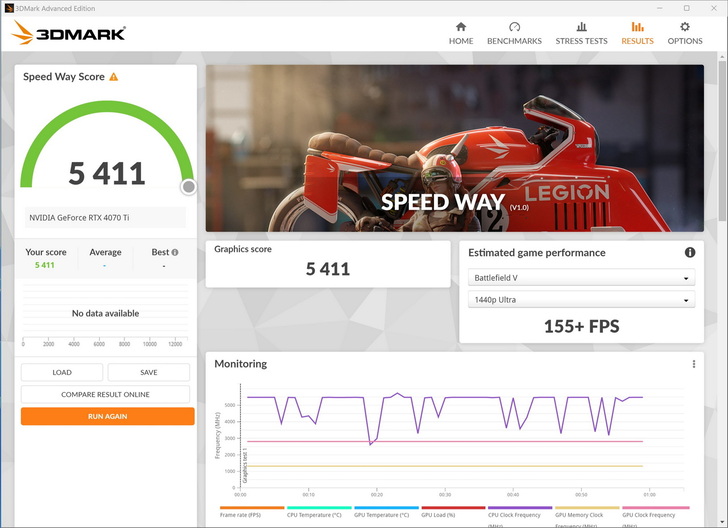Click COMPARE RESULT ONLINE
The height and width of the screenshot is (528, 728).
pyautogui.click(x=105, y=394)
